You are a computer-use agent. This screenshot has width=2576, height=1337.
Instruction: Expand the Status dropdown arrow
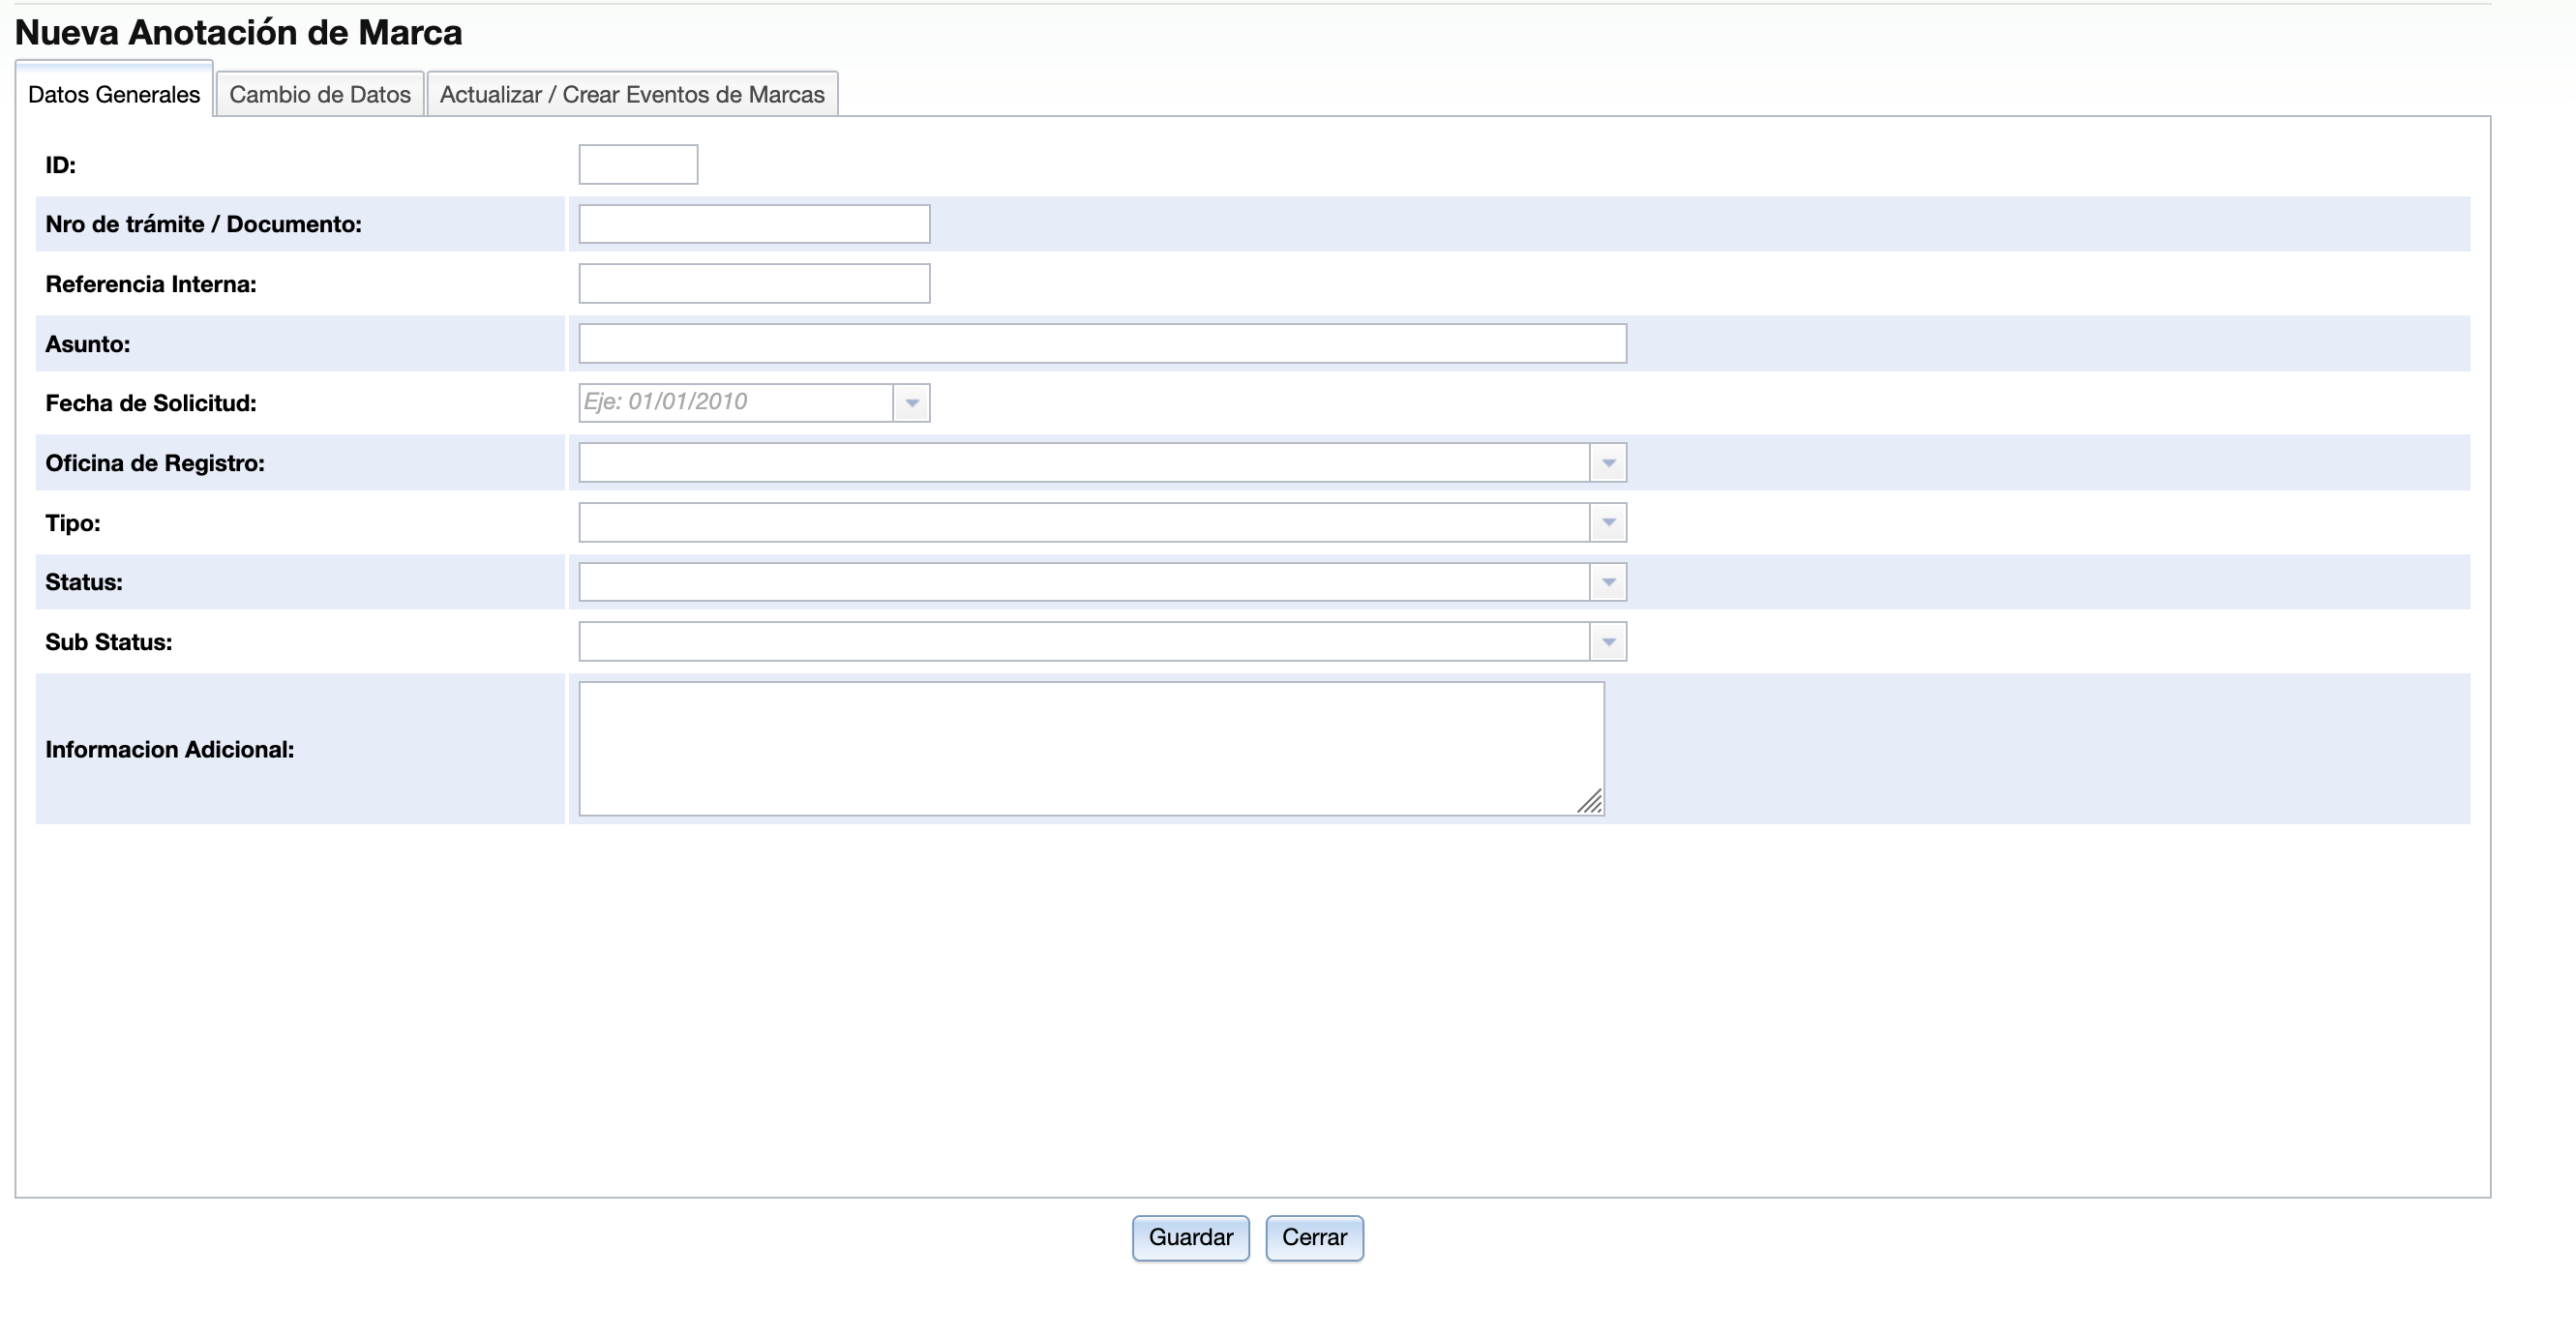(1608, 582)
